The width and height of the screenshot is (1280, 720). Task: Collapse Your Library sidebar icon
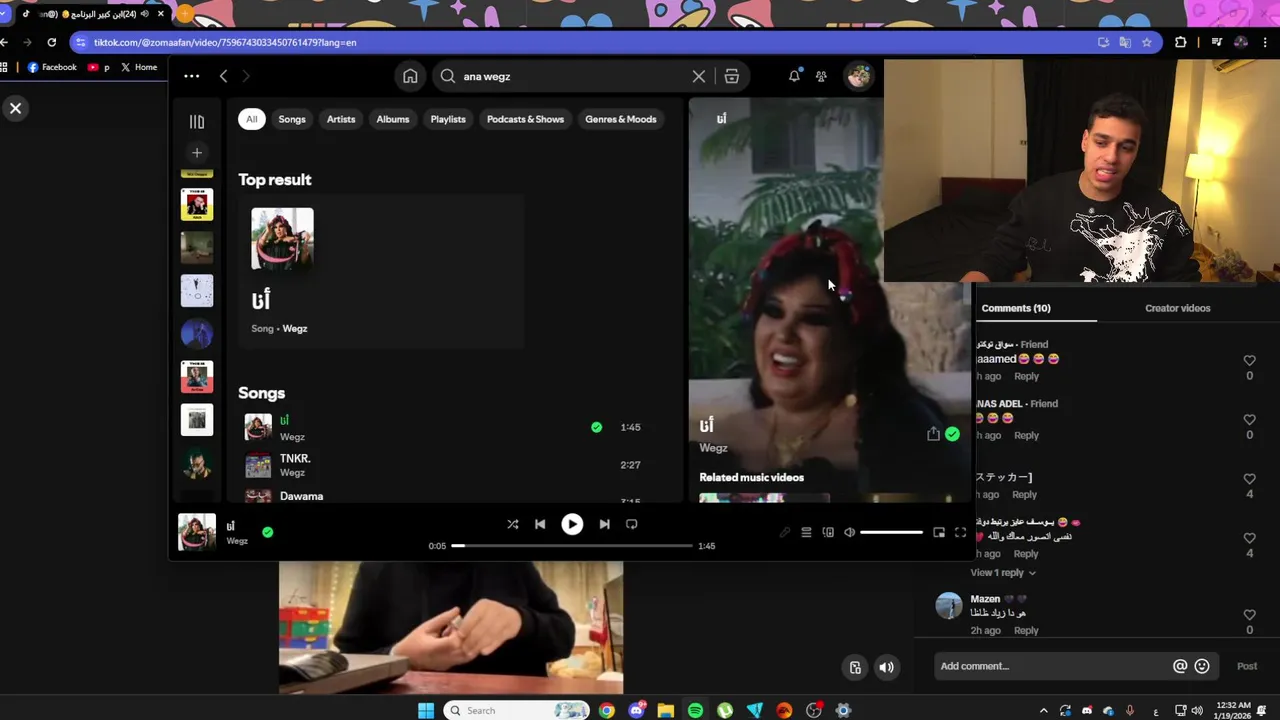pos(197,122)
